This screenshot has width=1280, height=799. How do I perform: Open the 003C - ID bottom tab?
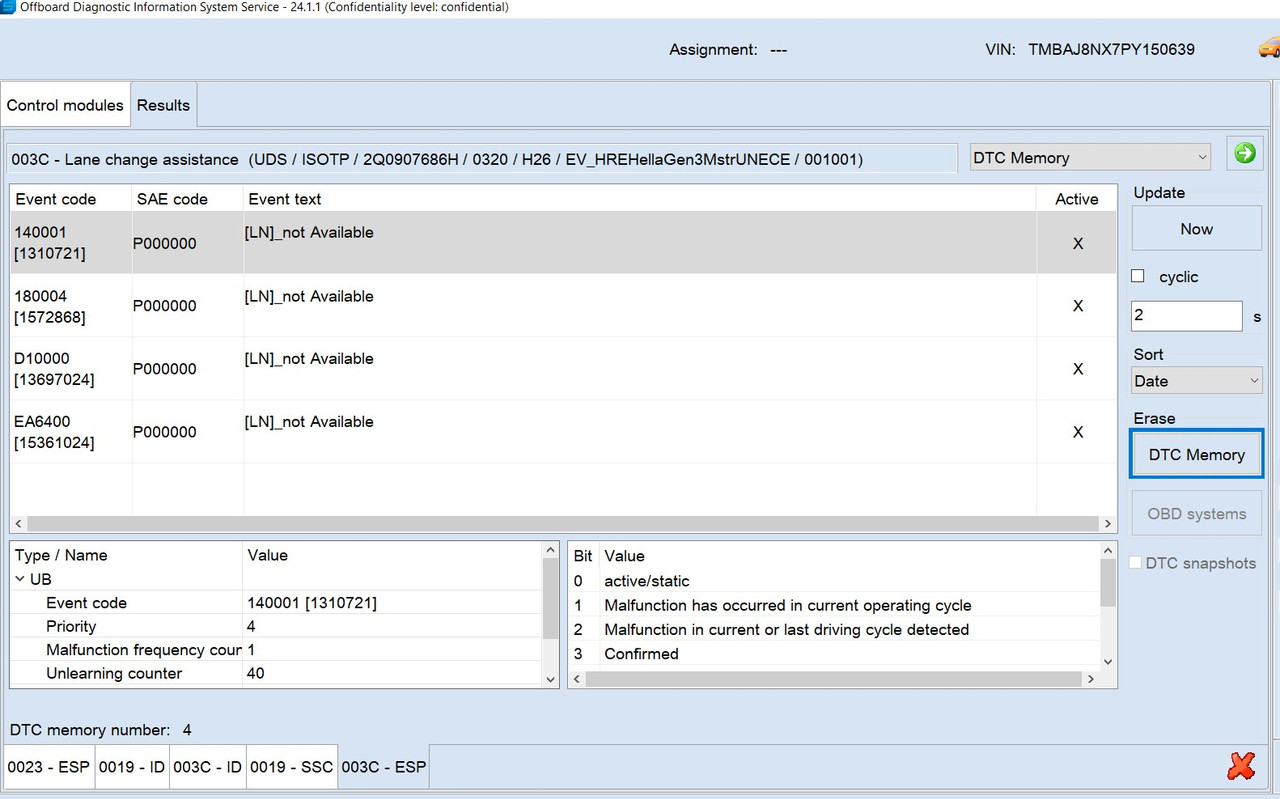tap(208, 767)
